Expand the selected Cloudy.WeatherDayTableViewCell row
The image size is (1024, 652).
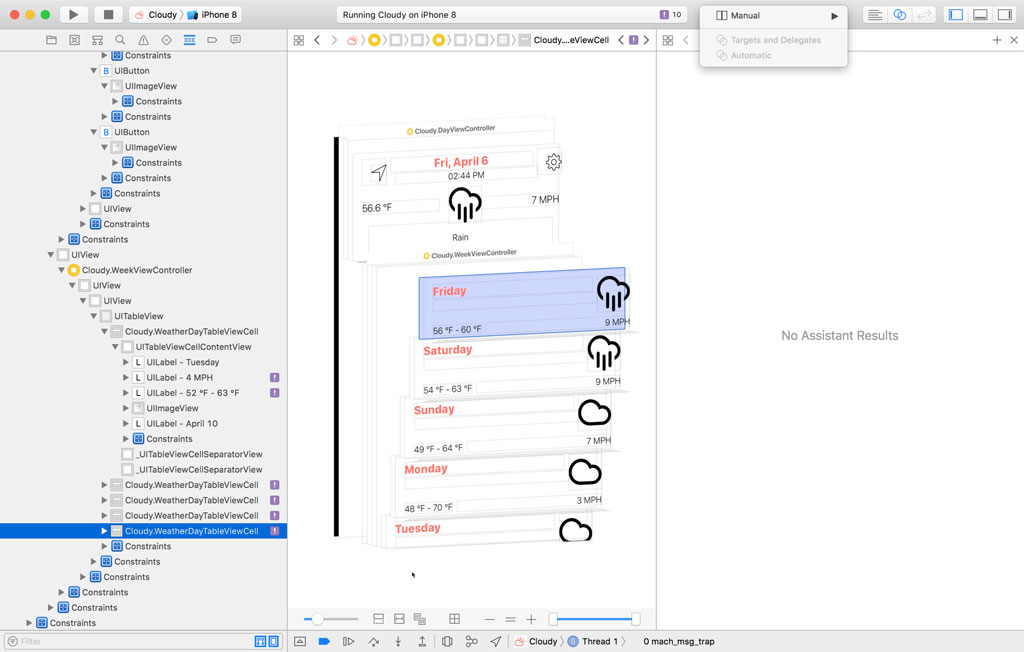pos(104,531)
